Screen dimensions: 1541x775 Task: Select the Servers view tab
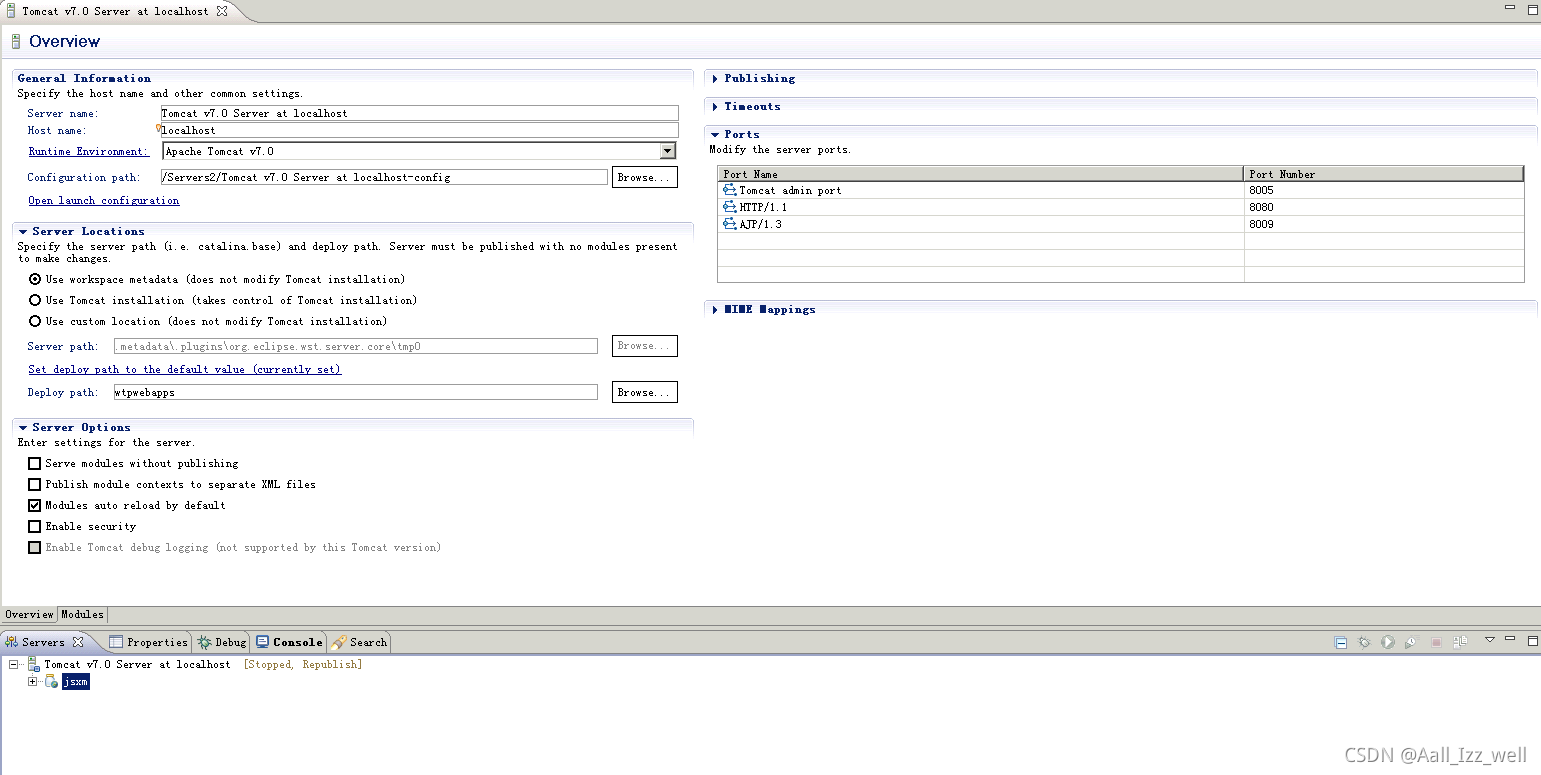point(43,642)
